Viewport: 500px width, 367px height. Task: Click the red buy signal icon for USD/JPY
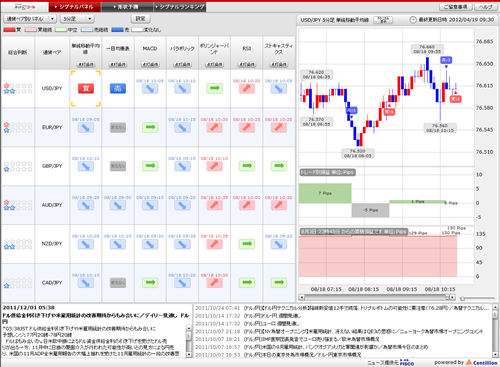[x=86, y=88]
